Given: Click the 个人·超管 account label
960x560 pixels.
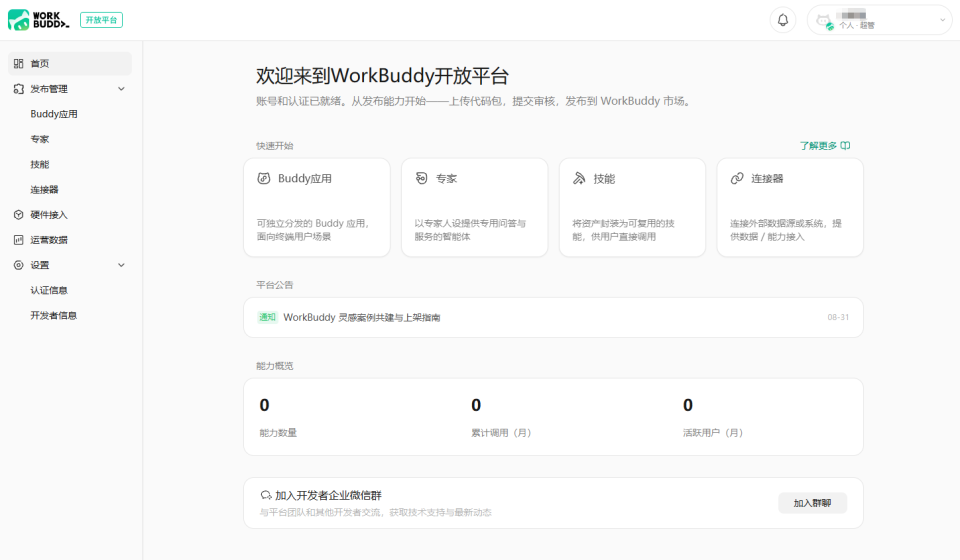Looking at the screenshot, I should coord(857,25).
